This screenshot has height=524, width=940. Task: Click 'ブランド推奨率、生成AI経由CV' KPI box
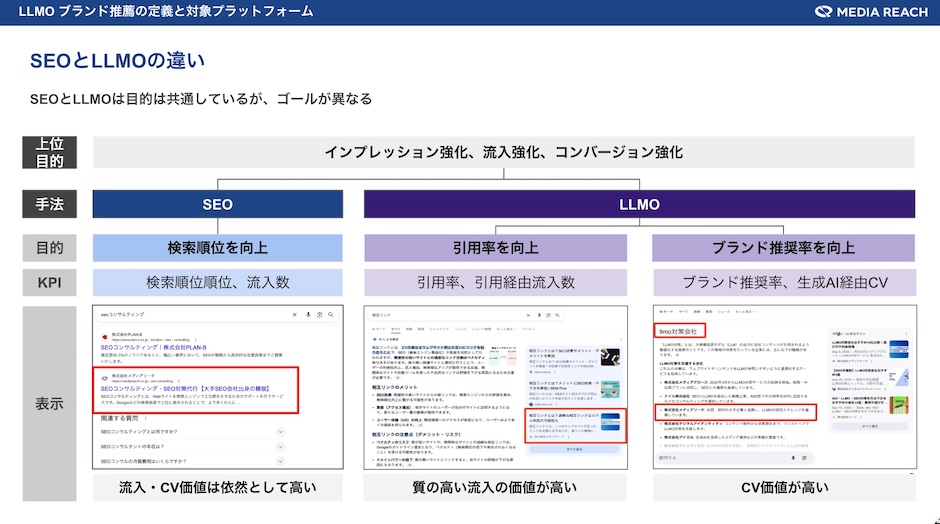point(784,282)
